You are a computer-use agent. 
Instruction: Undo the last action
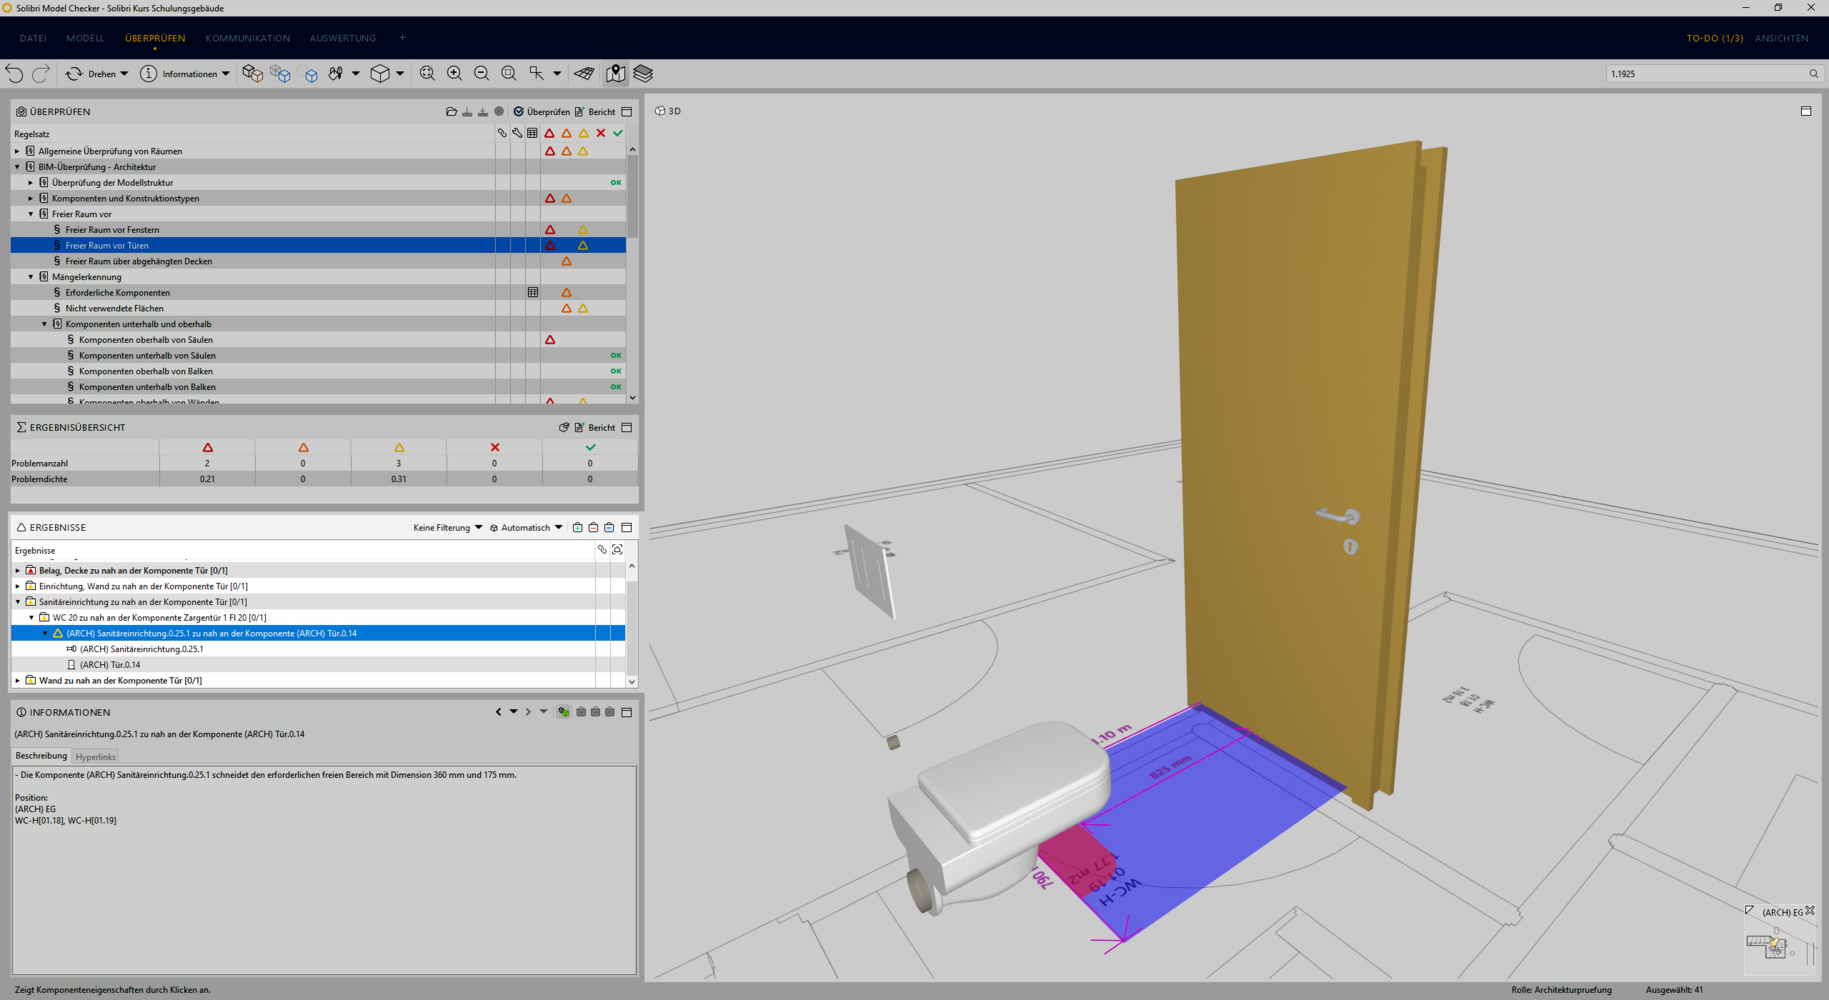[14, 73]
